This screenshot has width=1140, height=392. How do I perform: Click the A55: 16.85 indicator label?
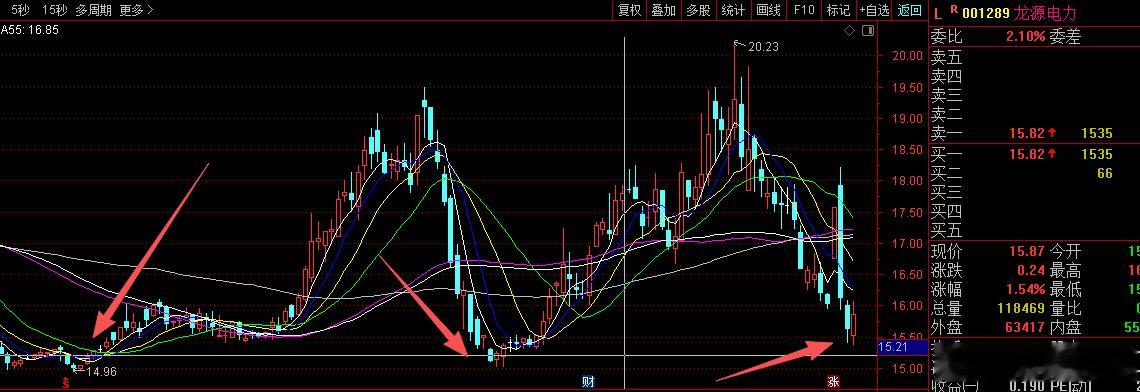(30, 30)
